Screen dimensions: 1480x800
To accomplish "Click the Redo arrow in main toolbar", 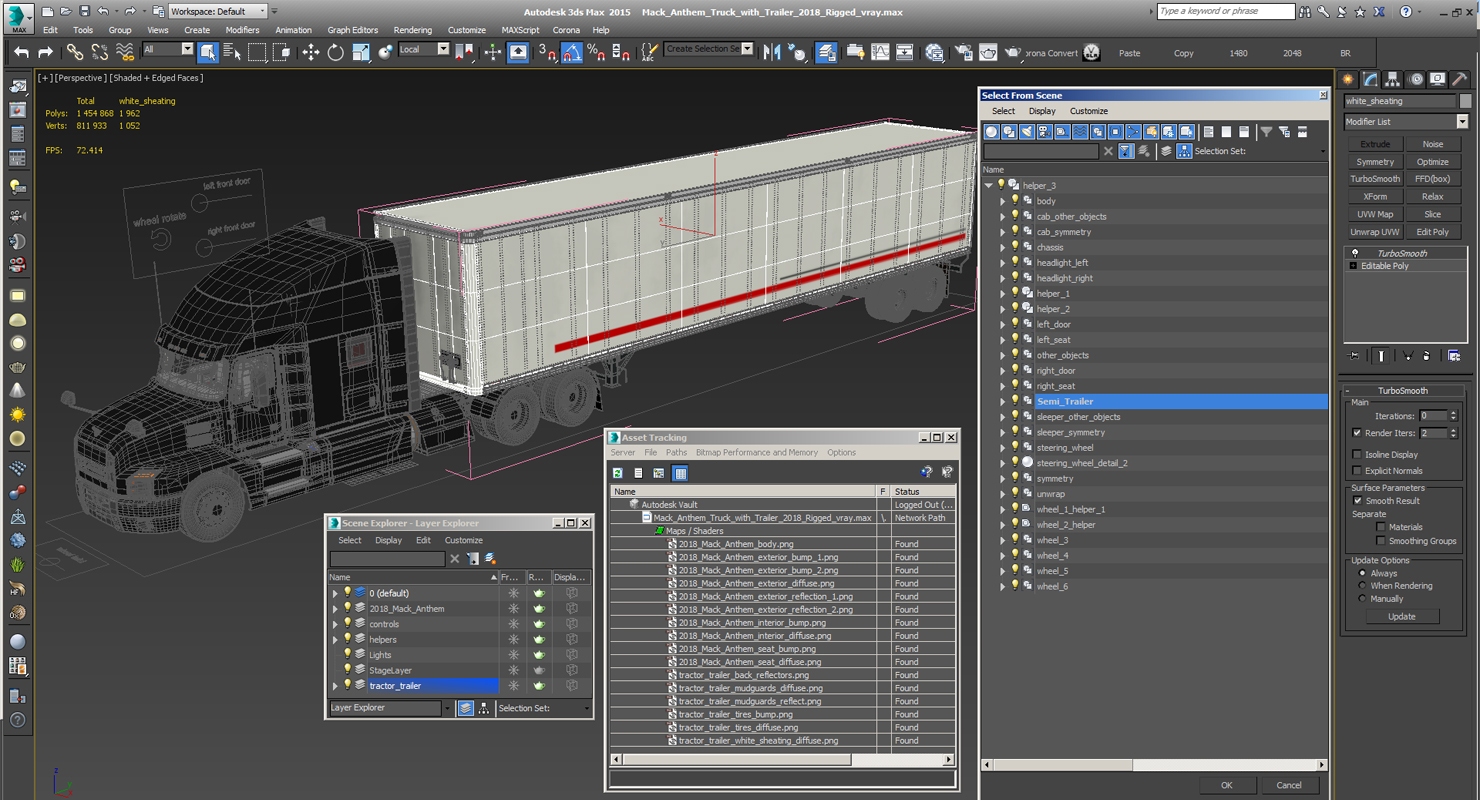I will (45, 52).
